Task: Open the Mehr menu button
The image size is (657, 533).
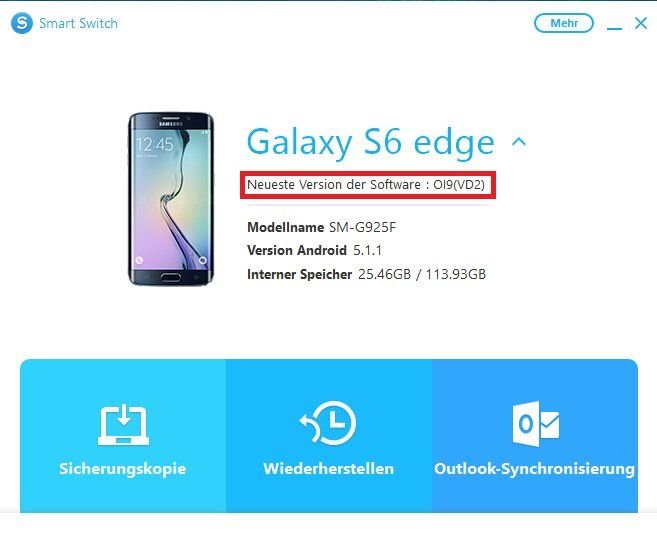Action: coord(564,23)
